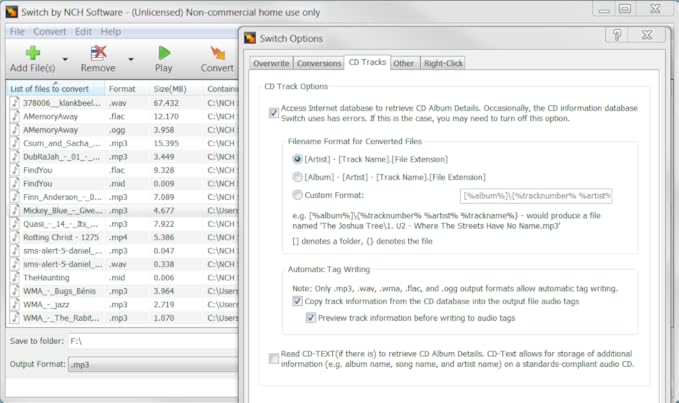Sort by the Containing folder column header

(221, 89)
